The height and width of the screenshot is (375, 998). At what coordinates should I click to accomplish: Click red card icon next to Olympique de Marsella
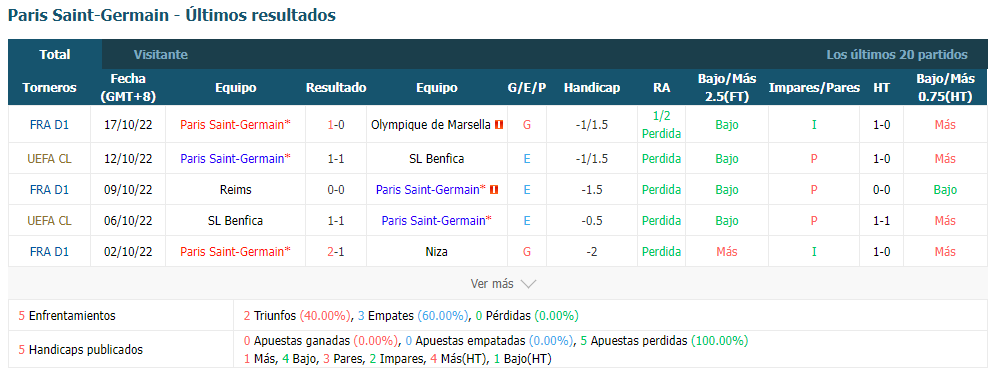coord(499,125)
